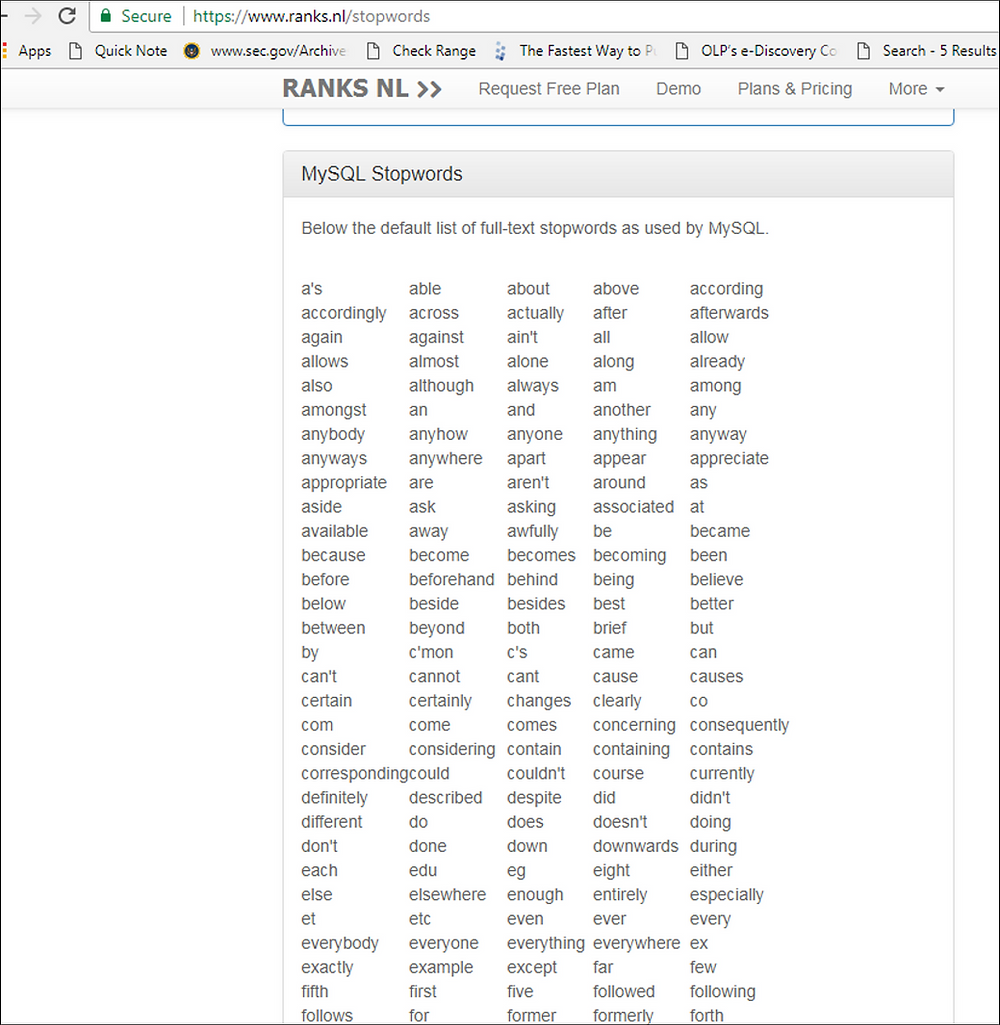Click the green Secure padlock icon
Screen dimensions: 1000x1025
[x=105, y=16]
